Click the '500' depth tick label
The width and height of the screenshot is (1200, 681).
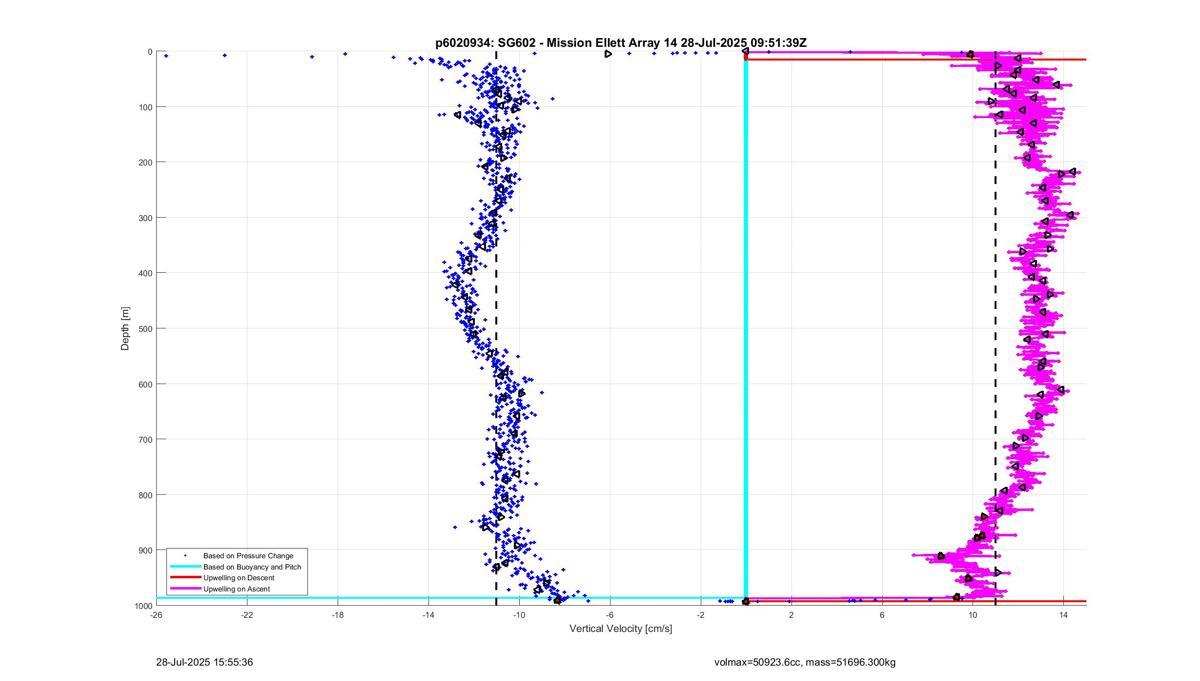(144, 328)
